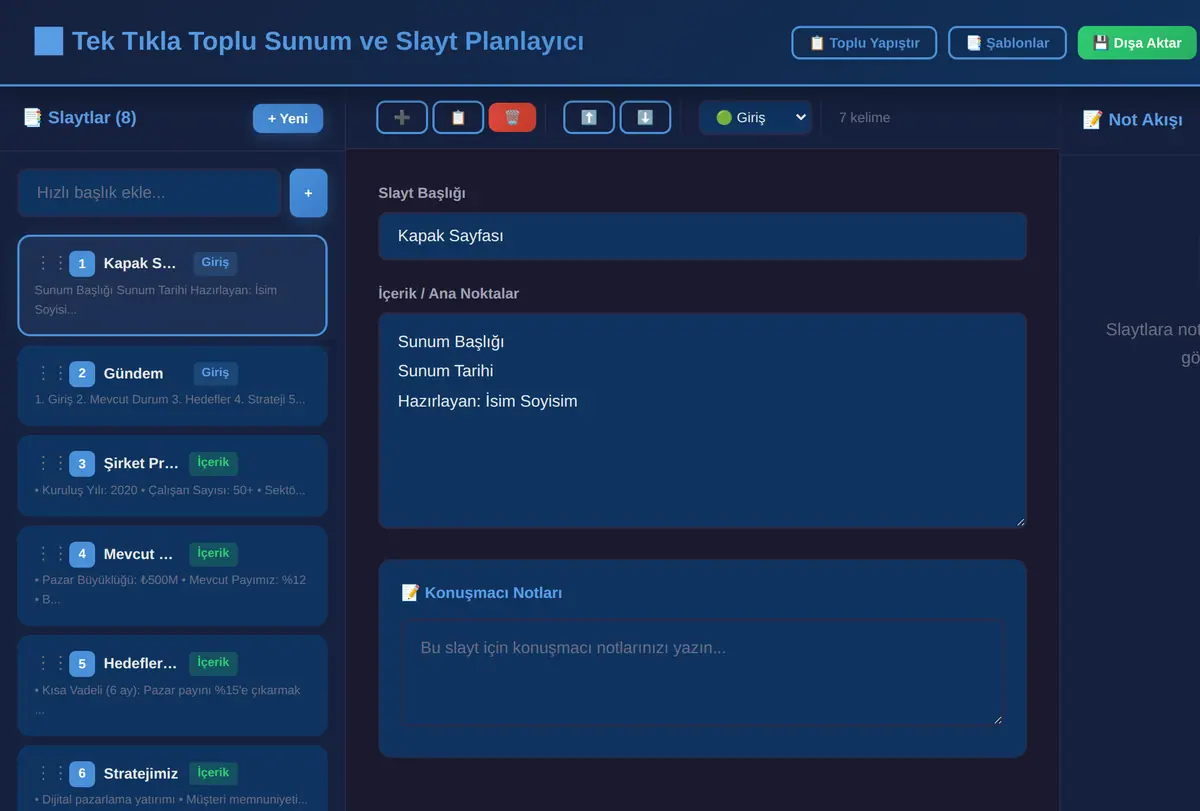Click the 'Slaytlar (8)' panel heading

(x=80, y=118)
